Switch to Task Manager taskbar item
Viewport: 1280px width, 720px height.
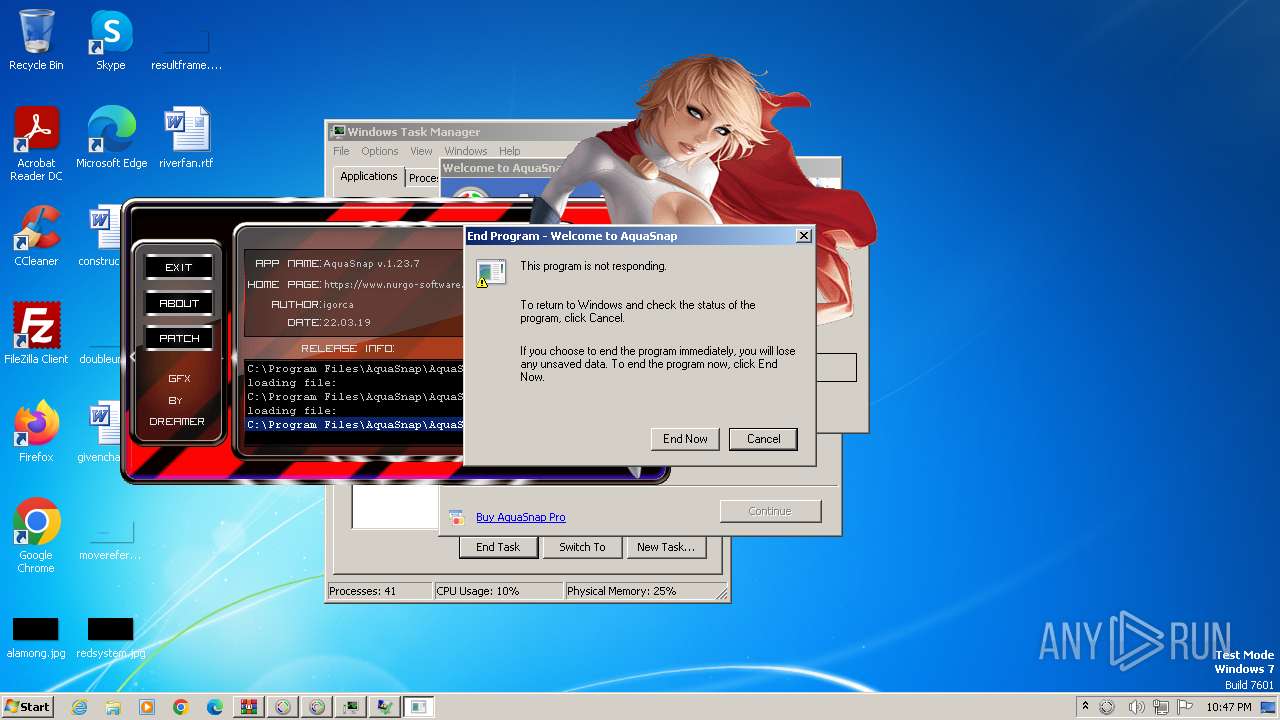point(351,707)
